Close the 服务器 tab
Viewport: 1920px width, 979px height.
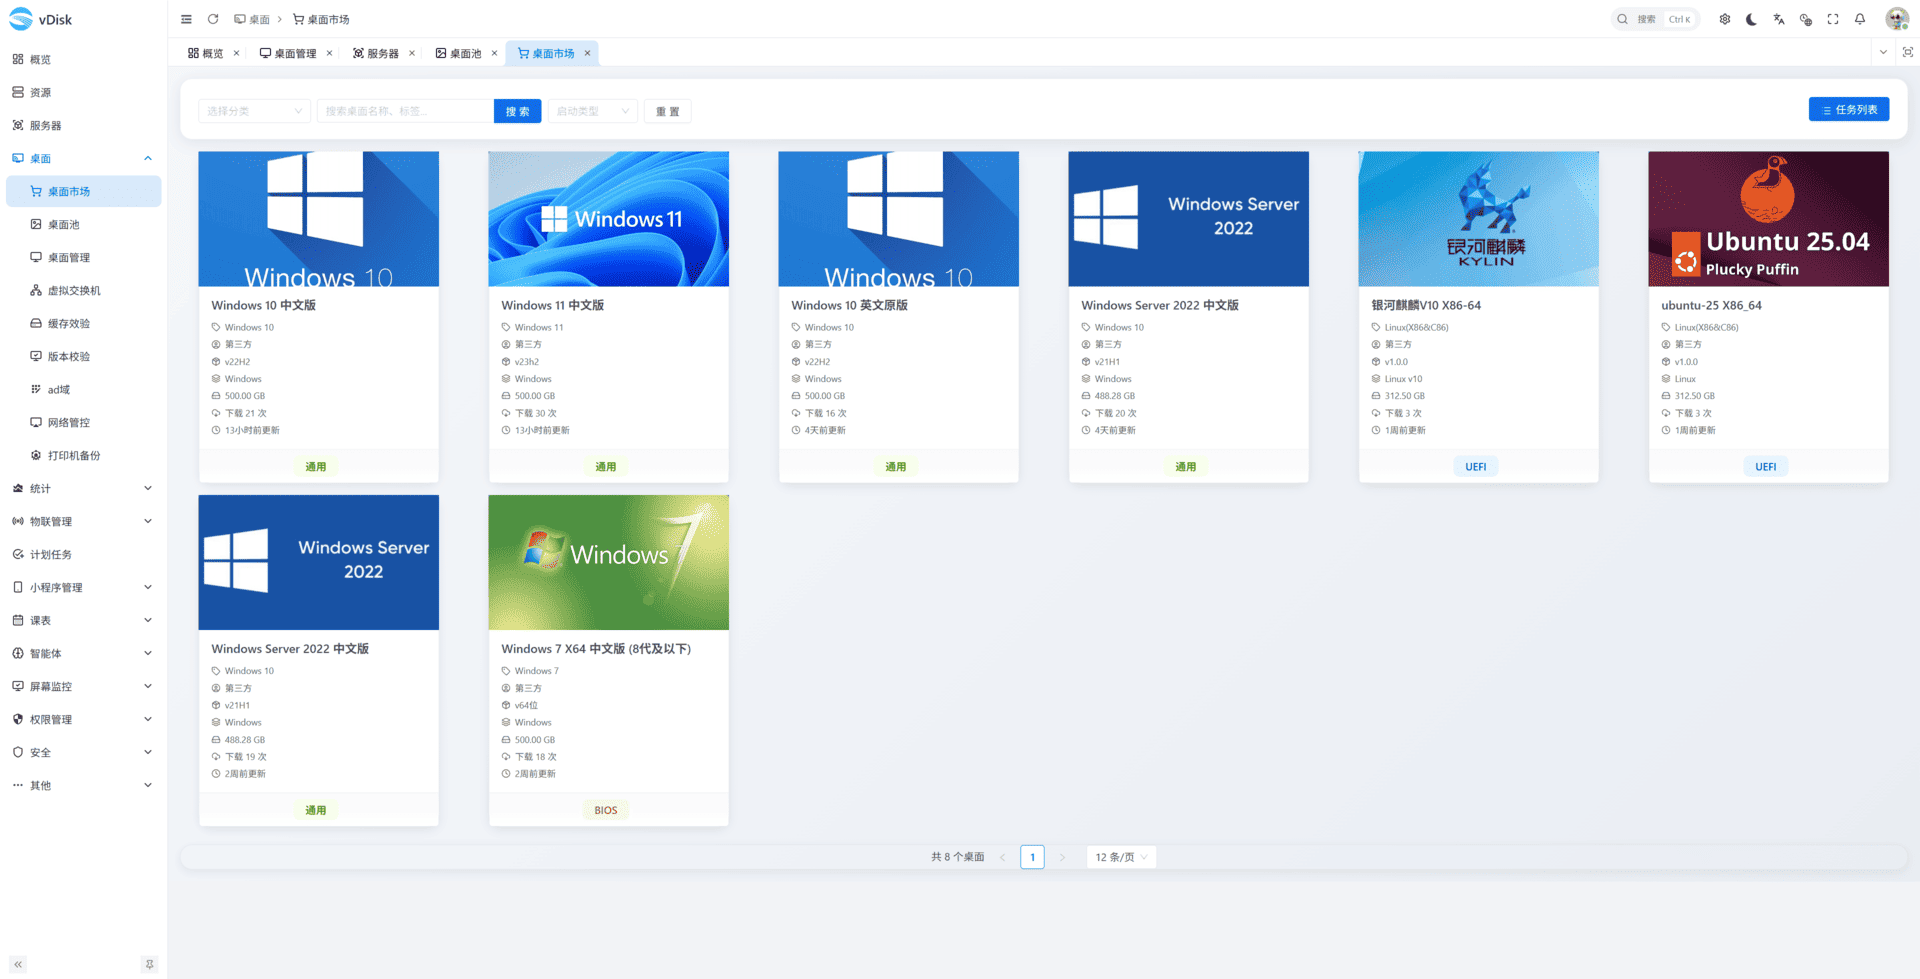412,53
